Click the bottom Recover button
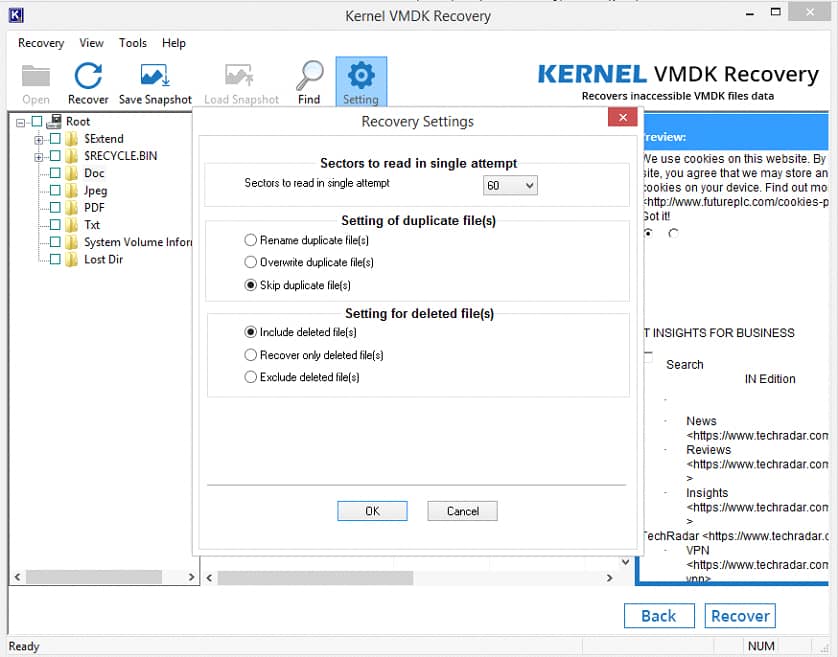 coord(740,616)
